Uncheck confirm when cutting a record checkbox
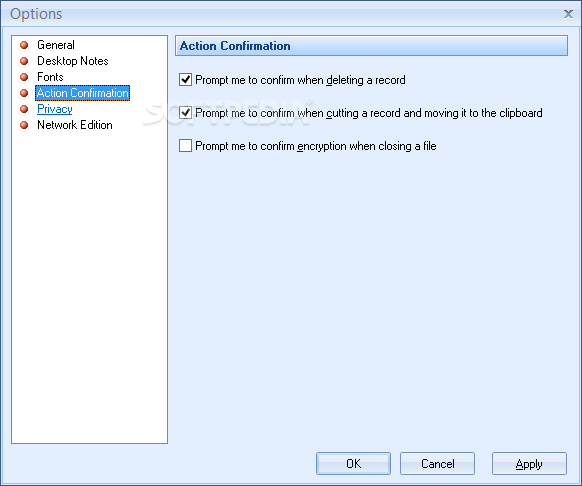Viewport: 582px width, 486px height. (185, 112)
